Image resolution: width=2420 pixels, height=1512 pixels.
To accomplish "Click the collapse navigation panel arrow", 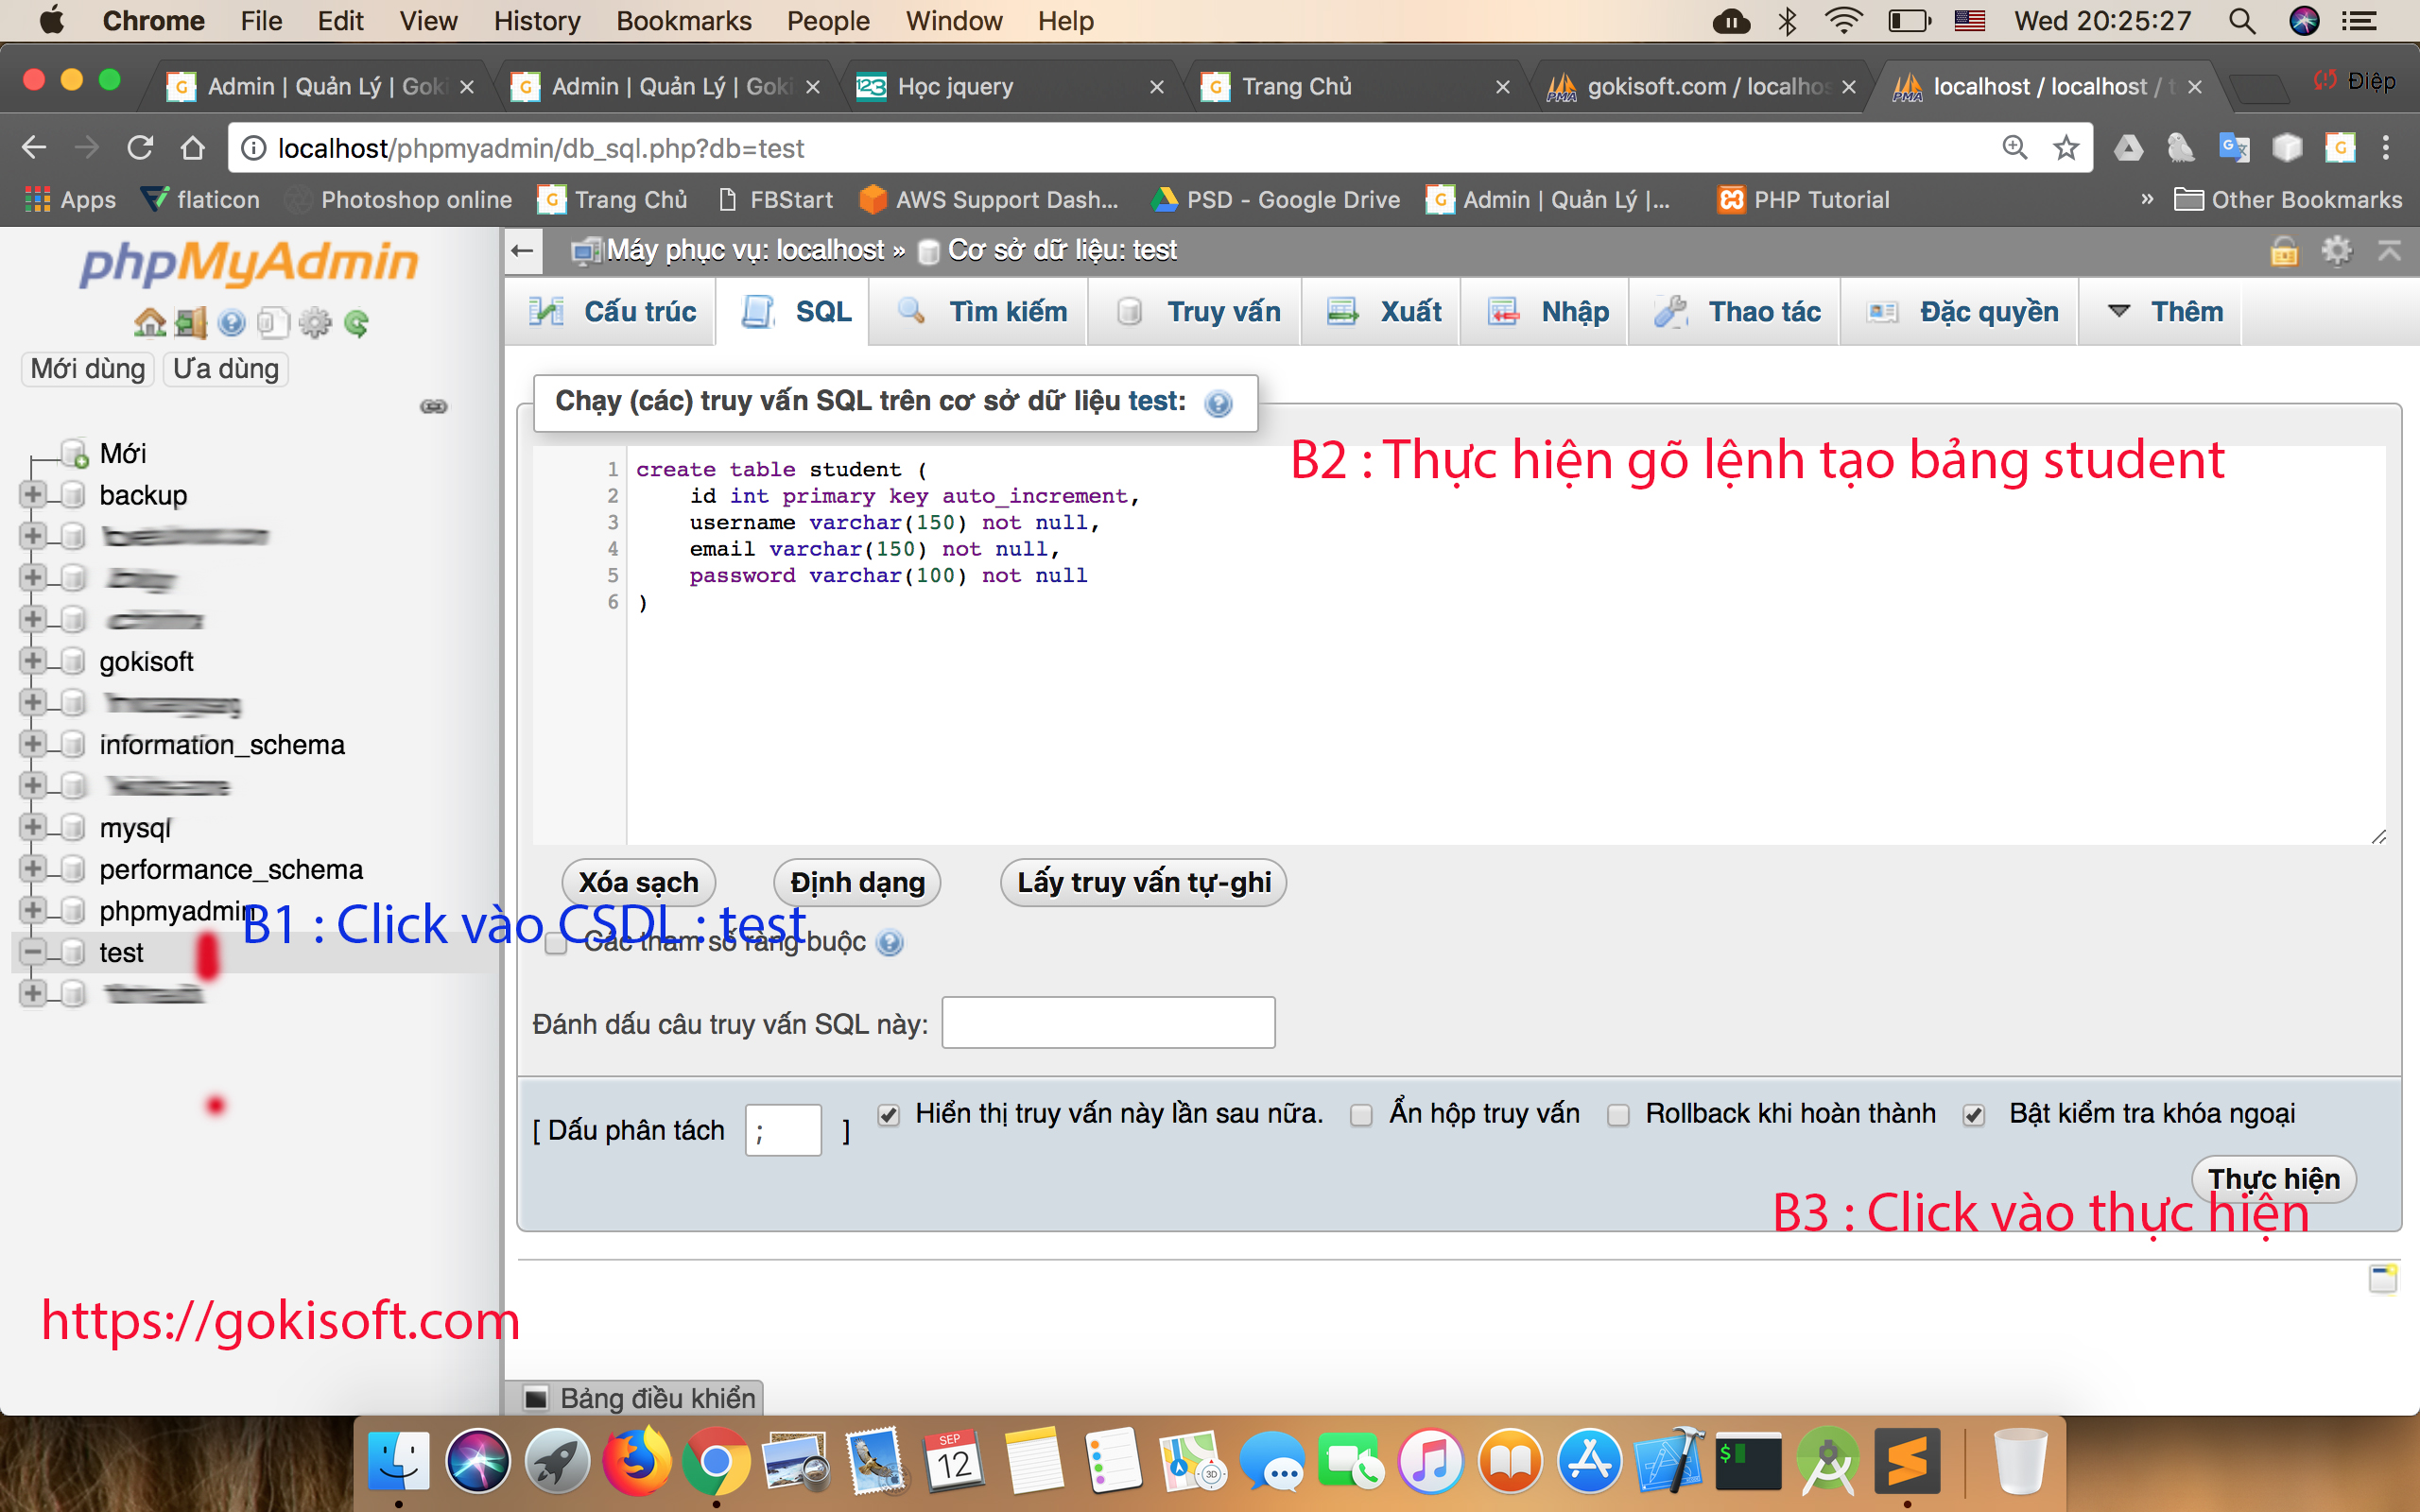I will (523, 250).
